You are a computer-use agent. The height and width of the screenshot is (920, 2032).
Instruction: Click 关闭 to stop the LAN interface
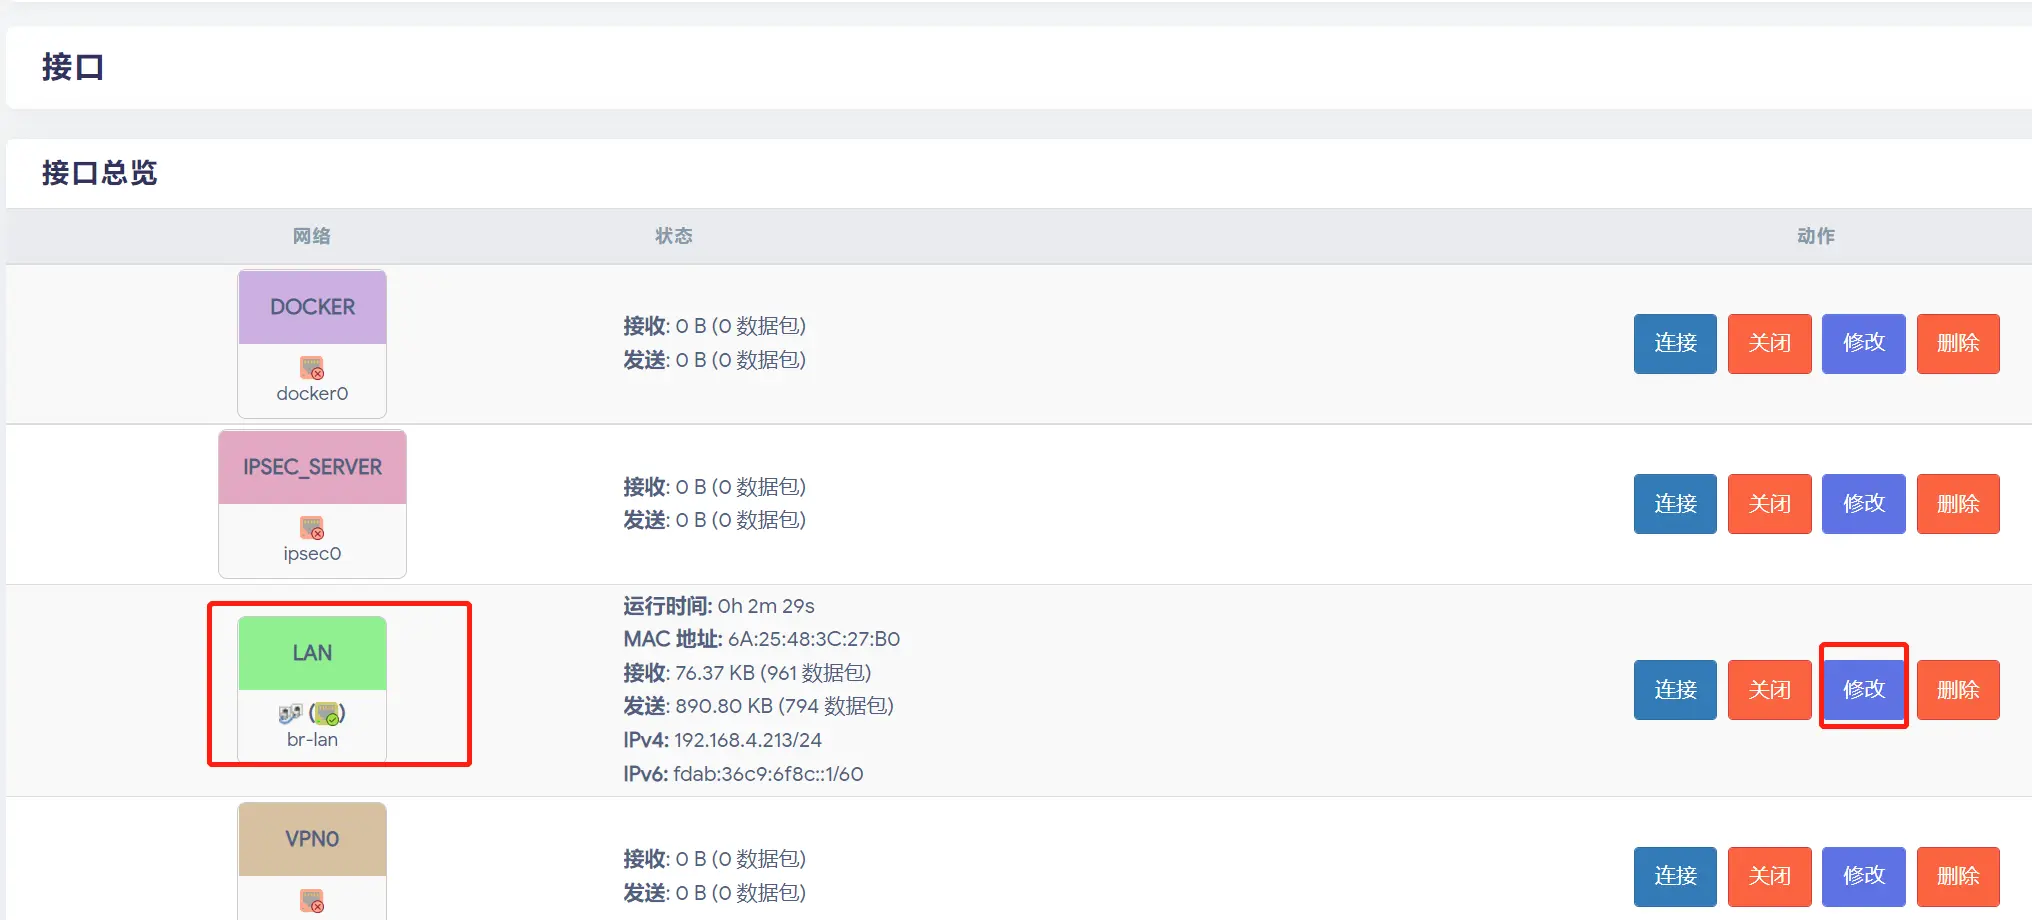[1770, 690]
